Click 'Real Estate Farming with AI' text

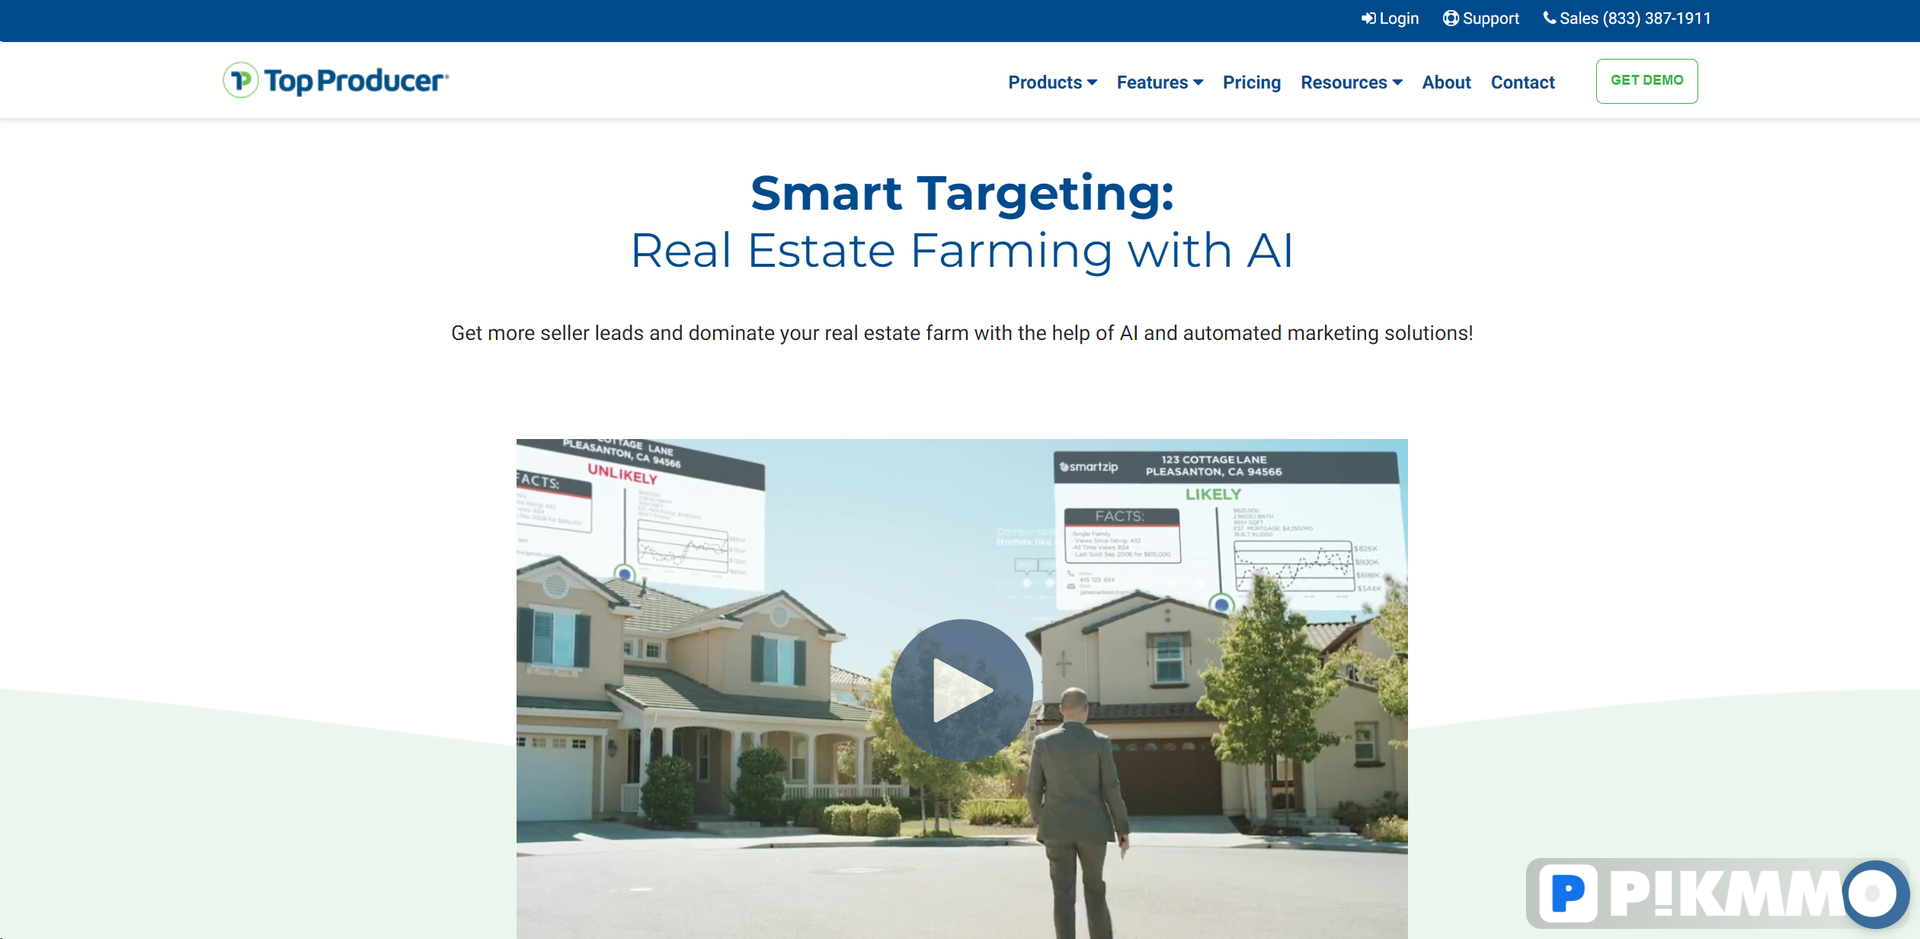point(962,250)
